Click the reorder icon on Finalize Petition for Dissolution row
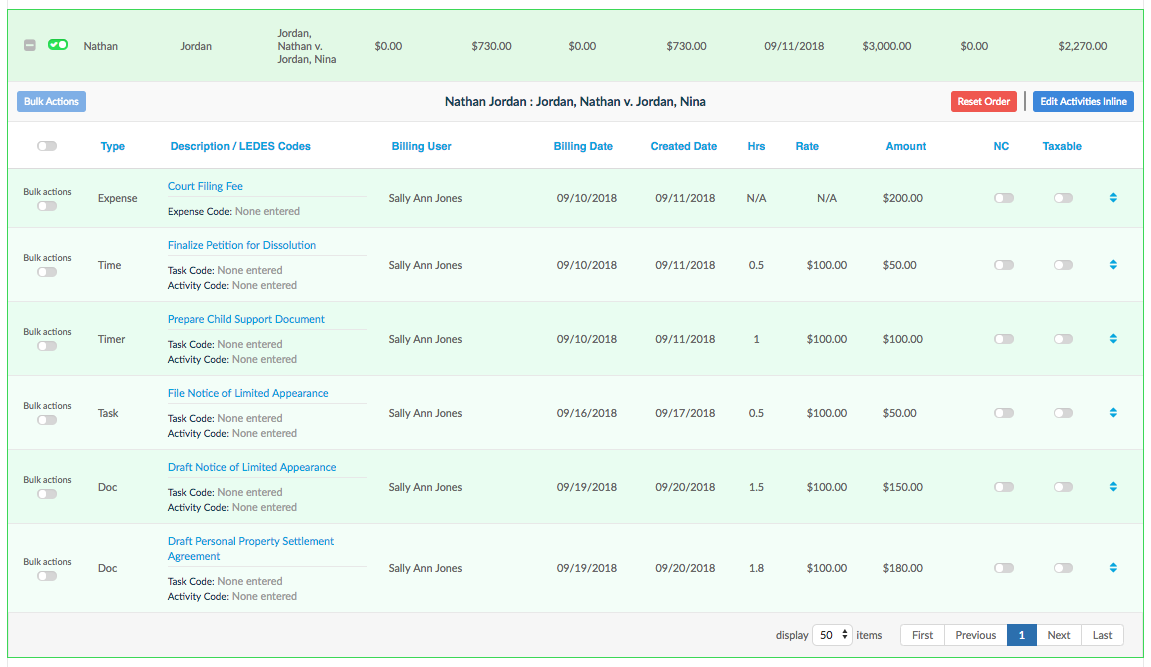1151x667 pixels. click(x=1113, y=265)
